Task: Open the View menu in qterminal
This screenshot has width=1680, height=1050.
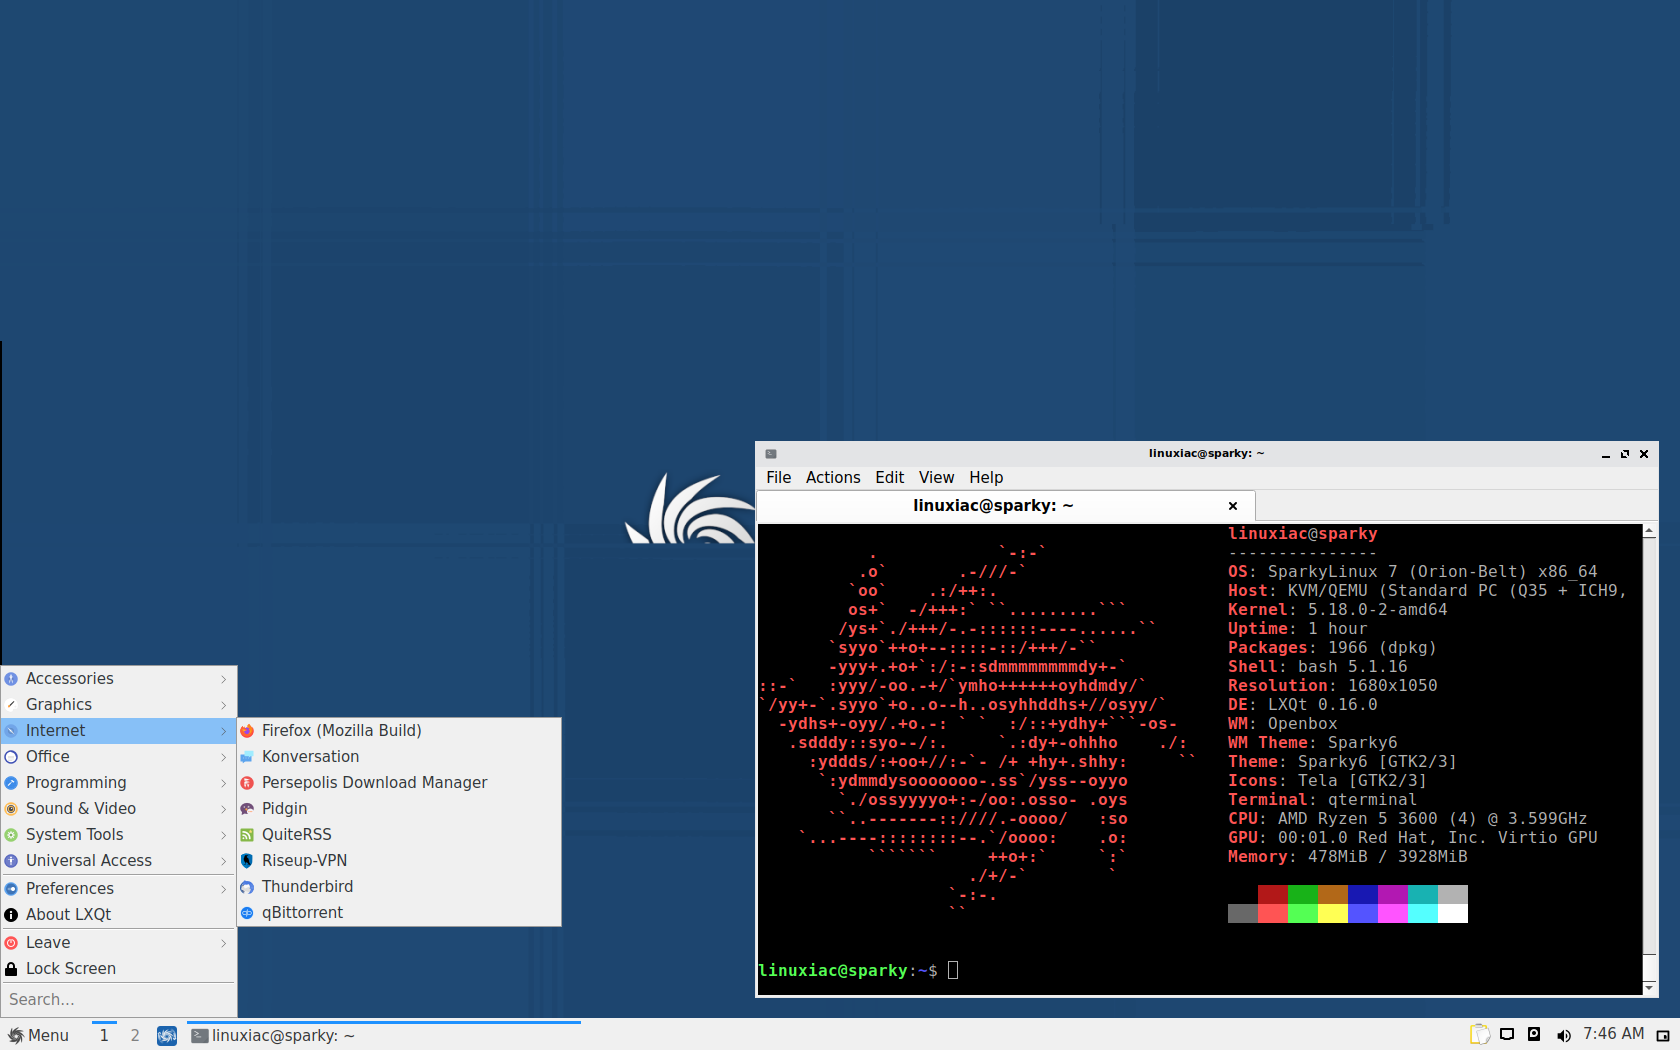Action: tap(936, 478)
